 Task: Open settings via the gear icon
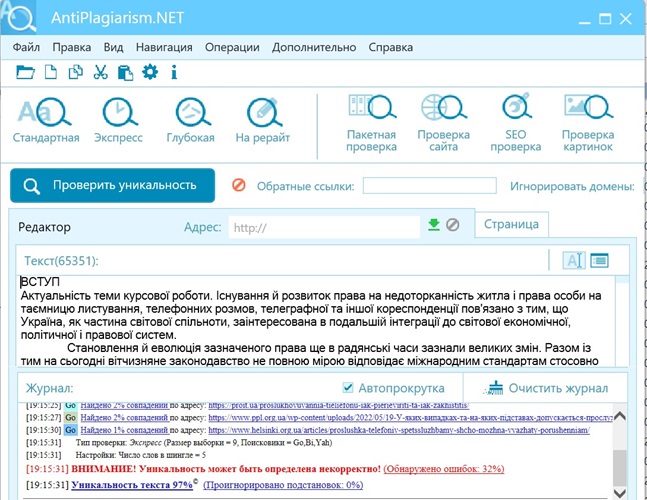pyautogui.click(x=150, y=72)
